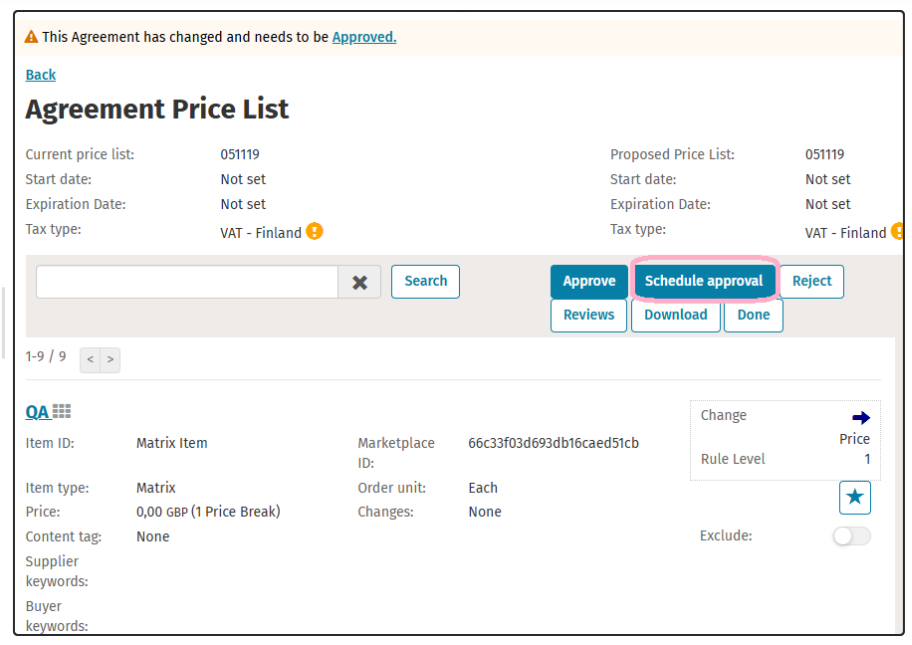
Task: Approve the agreement price list
Action: 589,281
